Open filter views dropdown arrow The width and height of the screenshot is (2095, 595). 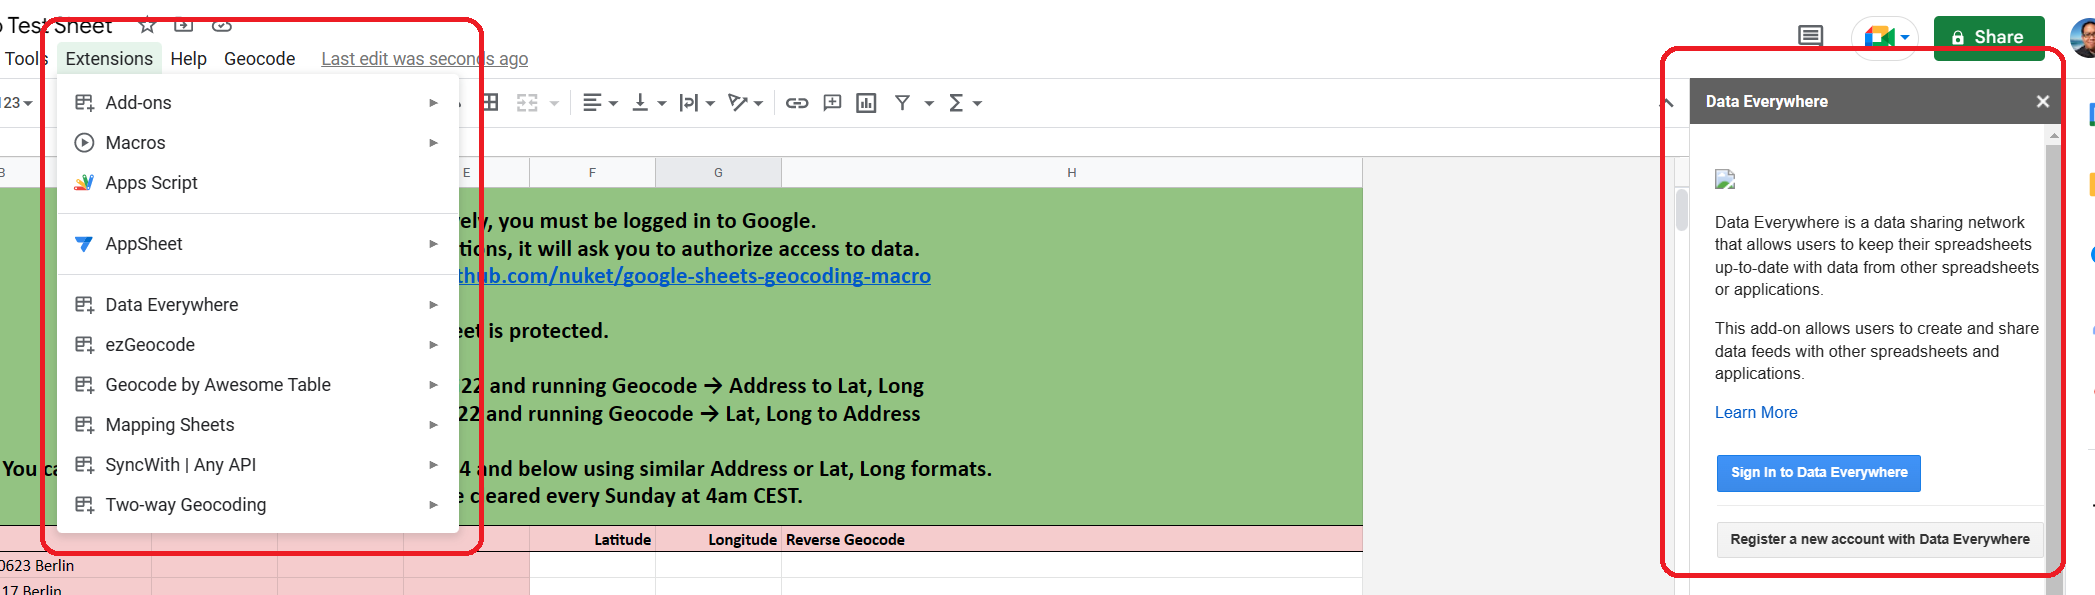[x=929, y=103]
